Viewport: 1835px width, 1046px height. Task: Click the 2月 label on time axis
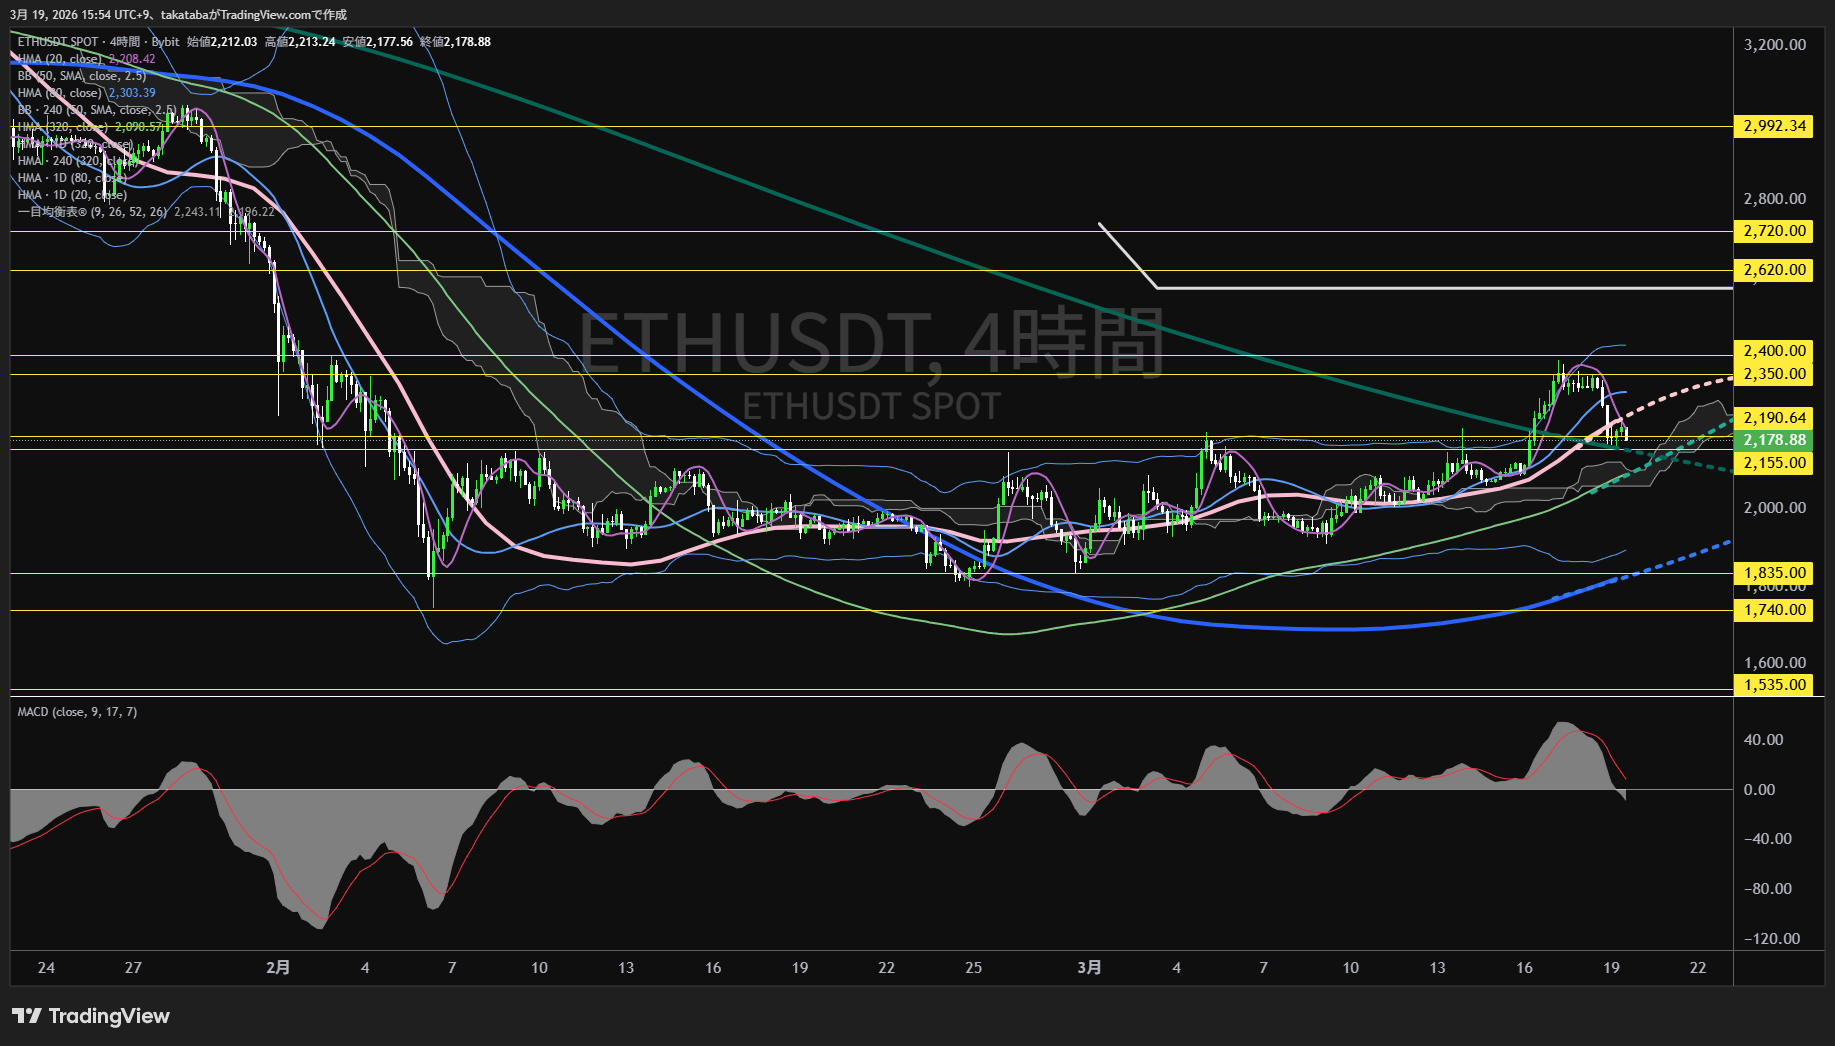[278, 967]
